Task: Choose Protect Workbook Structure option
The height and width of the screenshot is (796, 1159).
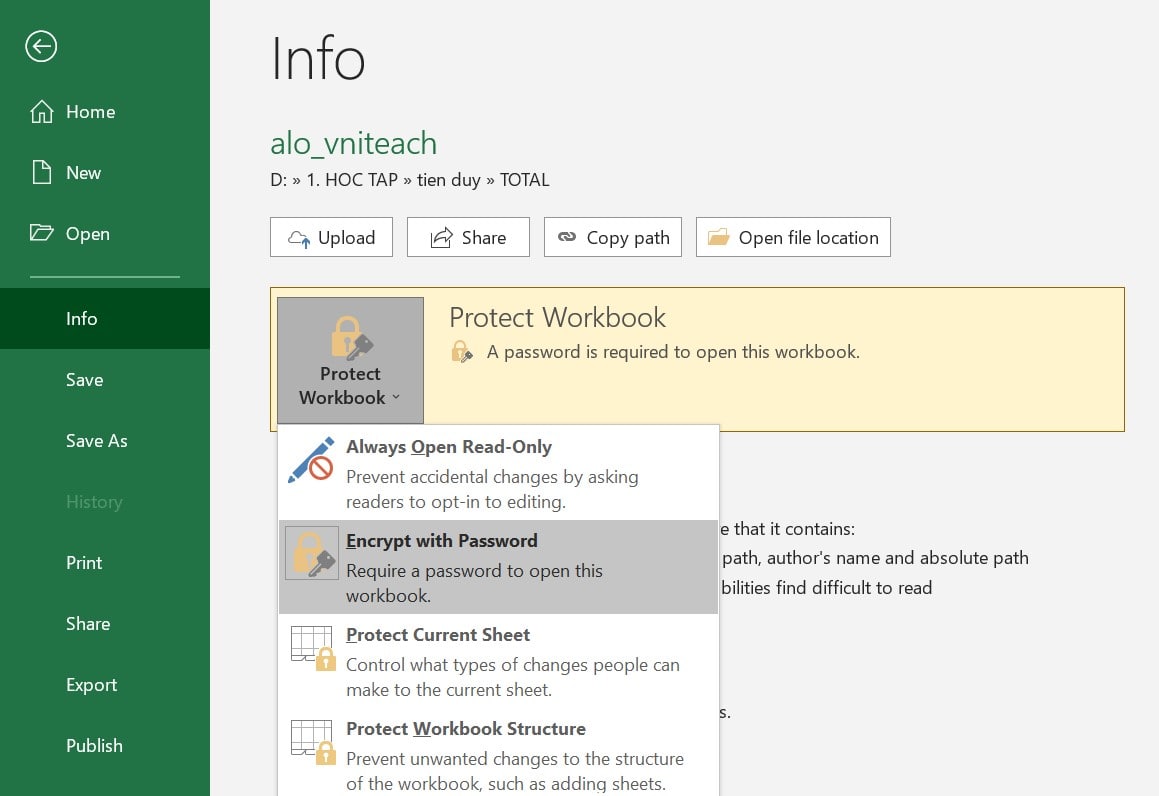Action: coord(498,753)
